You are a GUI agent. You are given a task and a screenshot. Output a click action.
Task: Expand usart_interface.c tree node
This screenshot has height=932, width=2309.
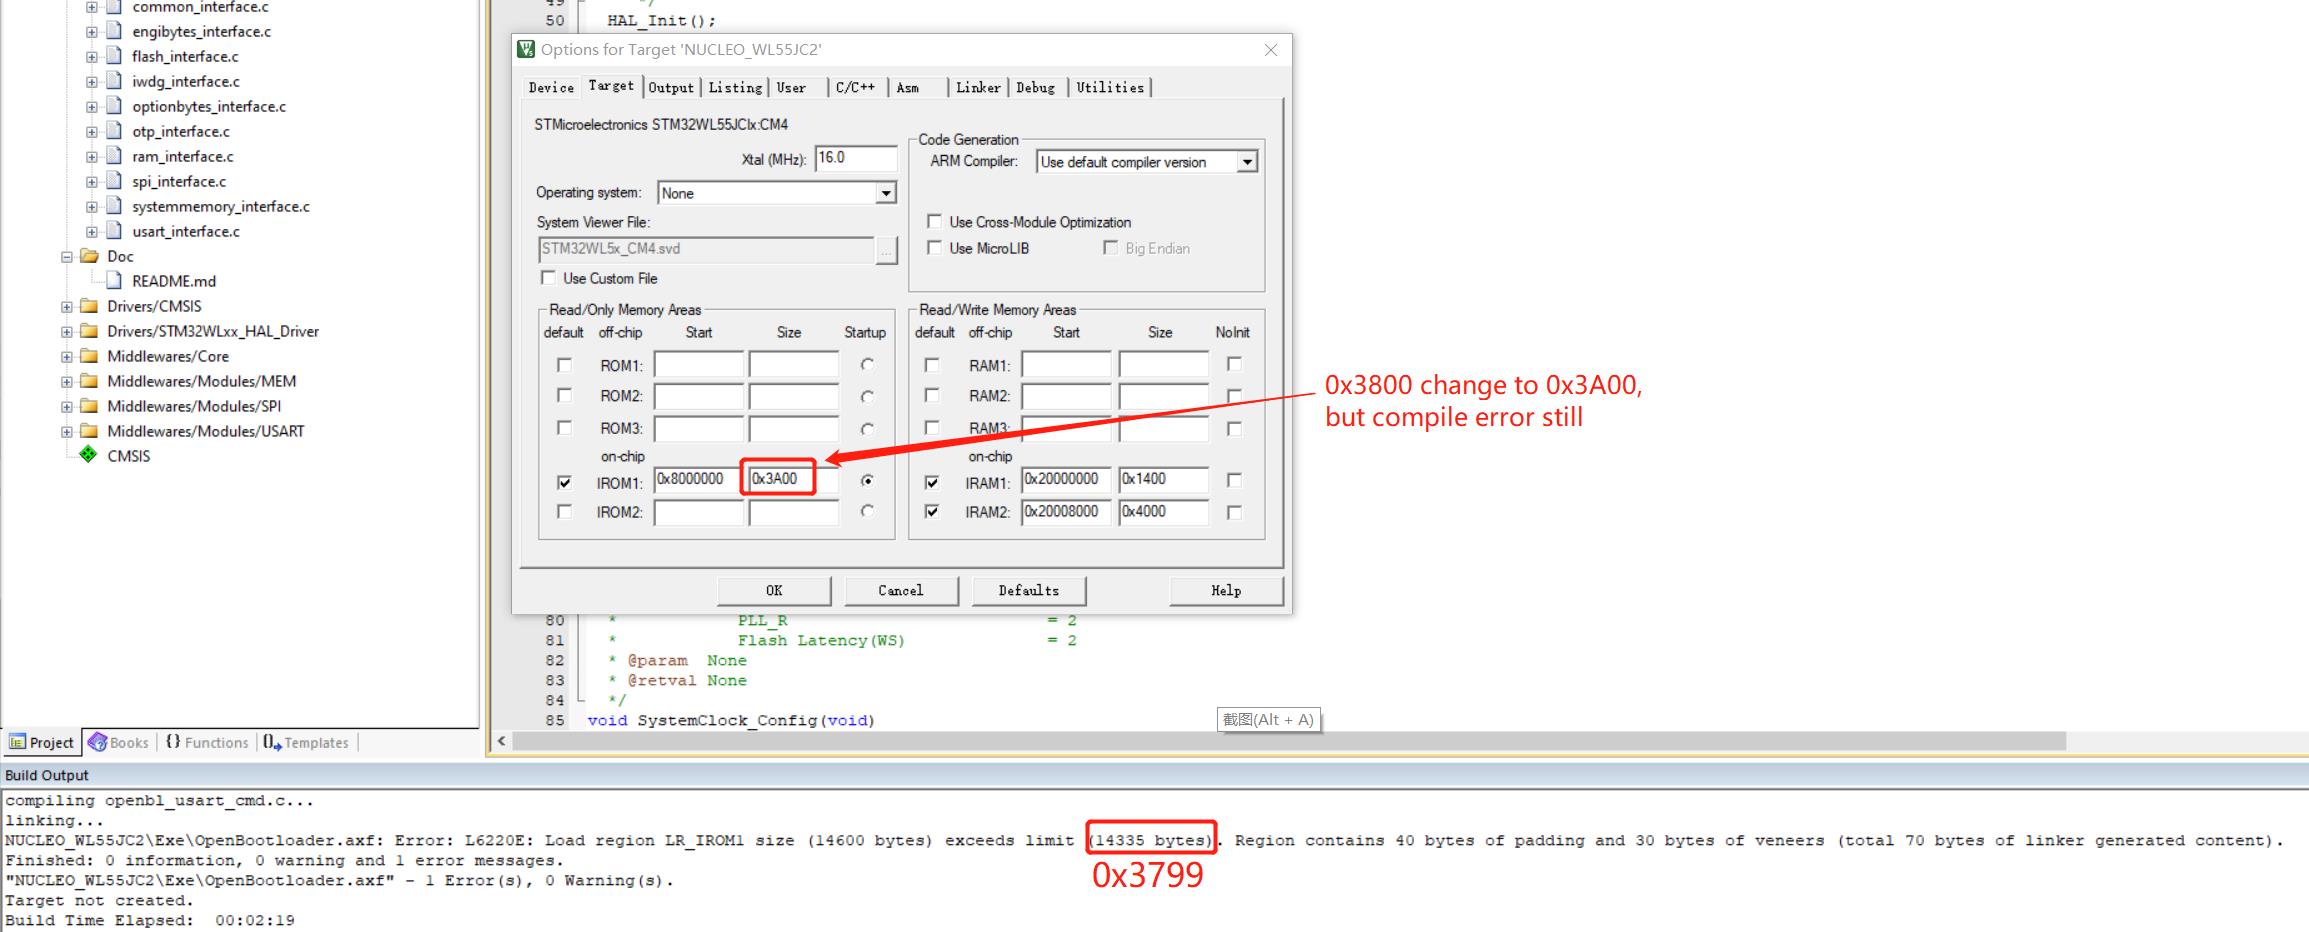coord(92,232)
